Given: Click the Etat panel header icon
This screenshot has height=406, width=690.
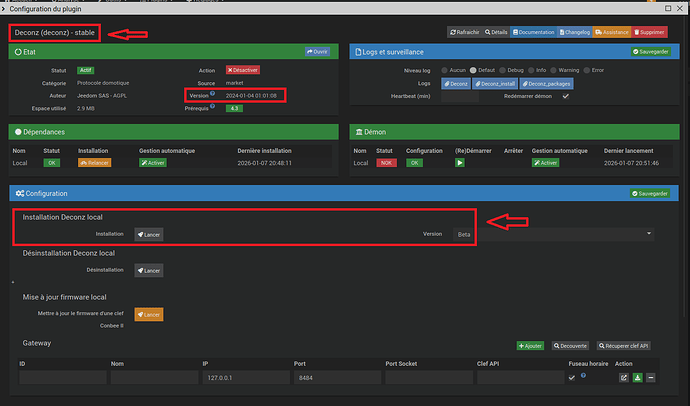Looking at the screenshot, I should [x=18, y=52].
